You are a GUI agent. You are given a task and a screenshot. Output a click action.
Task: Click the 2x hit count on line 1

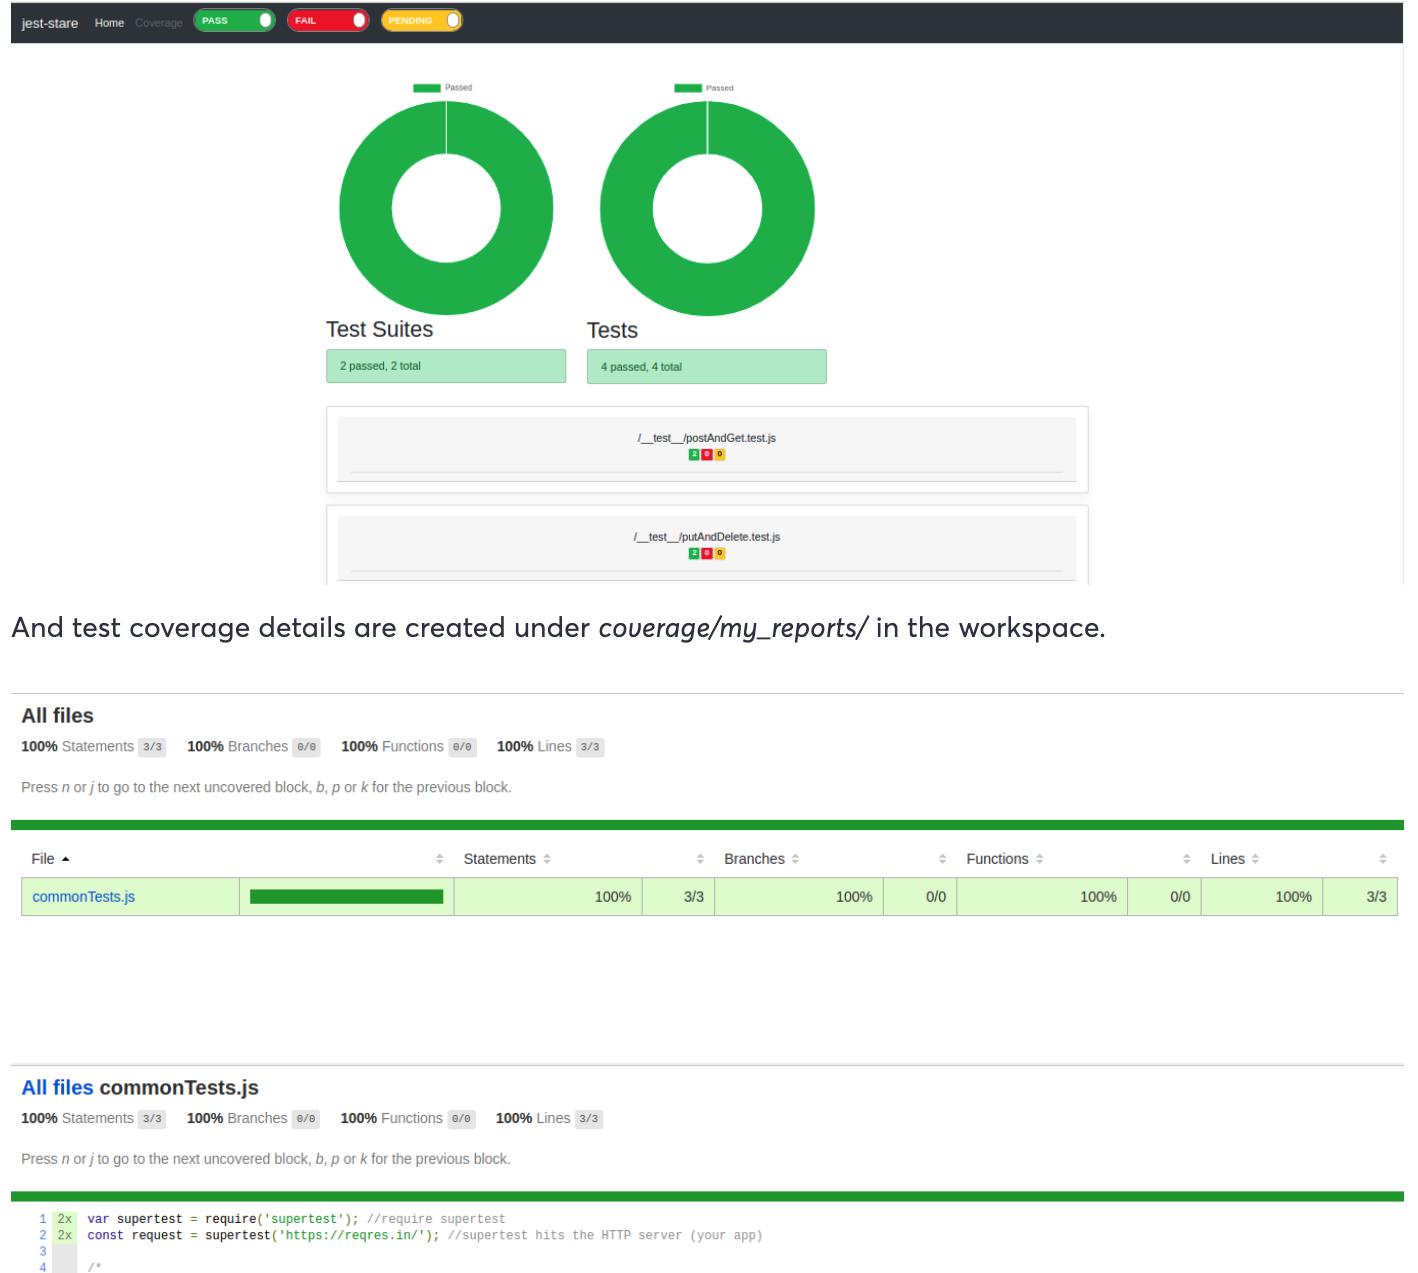pyautogui.click(x=65, y=1219)
